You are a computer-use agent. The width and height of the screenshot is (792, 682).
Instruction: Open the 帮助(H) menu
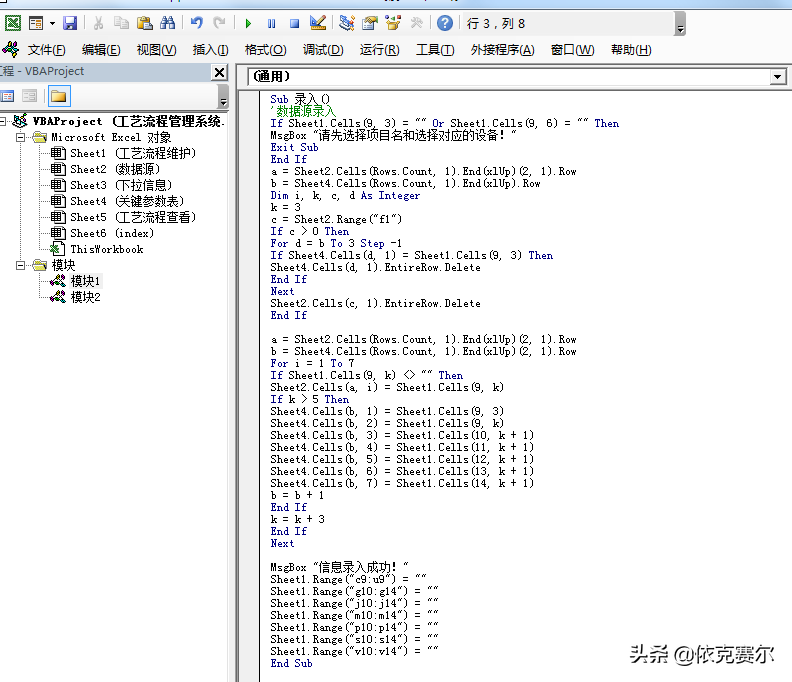click(x=631, y=50)
